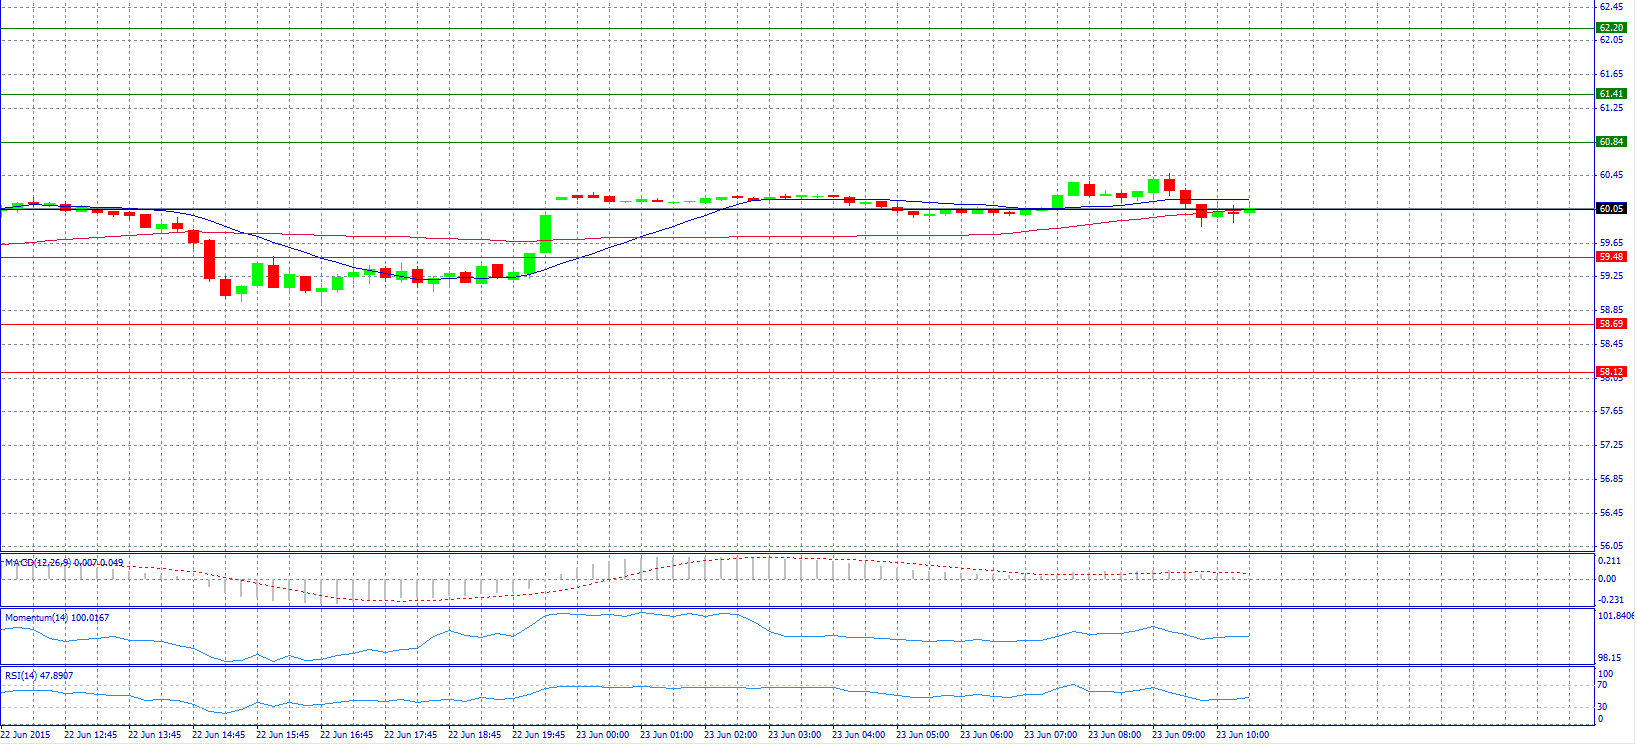The width and height of the screenshot is (1636, 745).
Task: Click the 23 Jun 03:00 time label
Action: [x=794, y=735]
